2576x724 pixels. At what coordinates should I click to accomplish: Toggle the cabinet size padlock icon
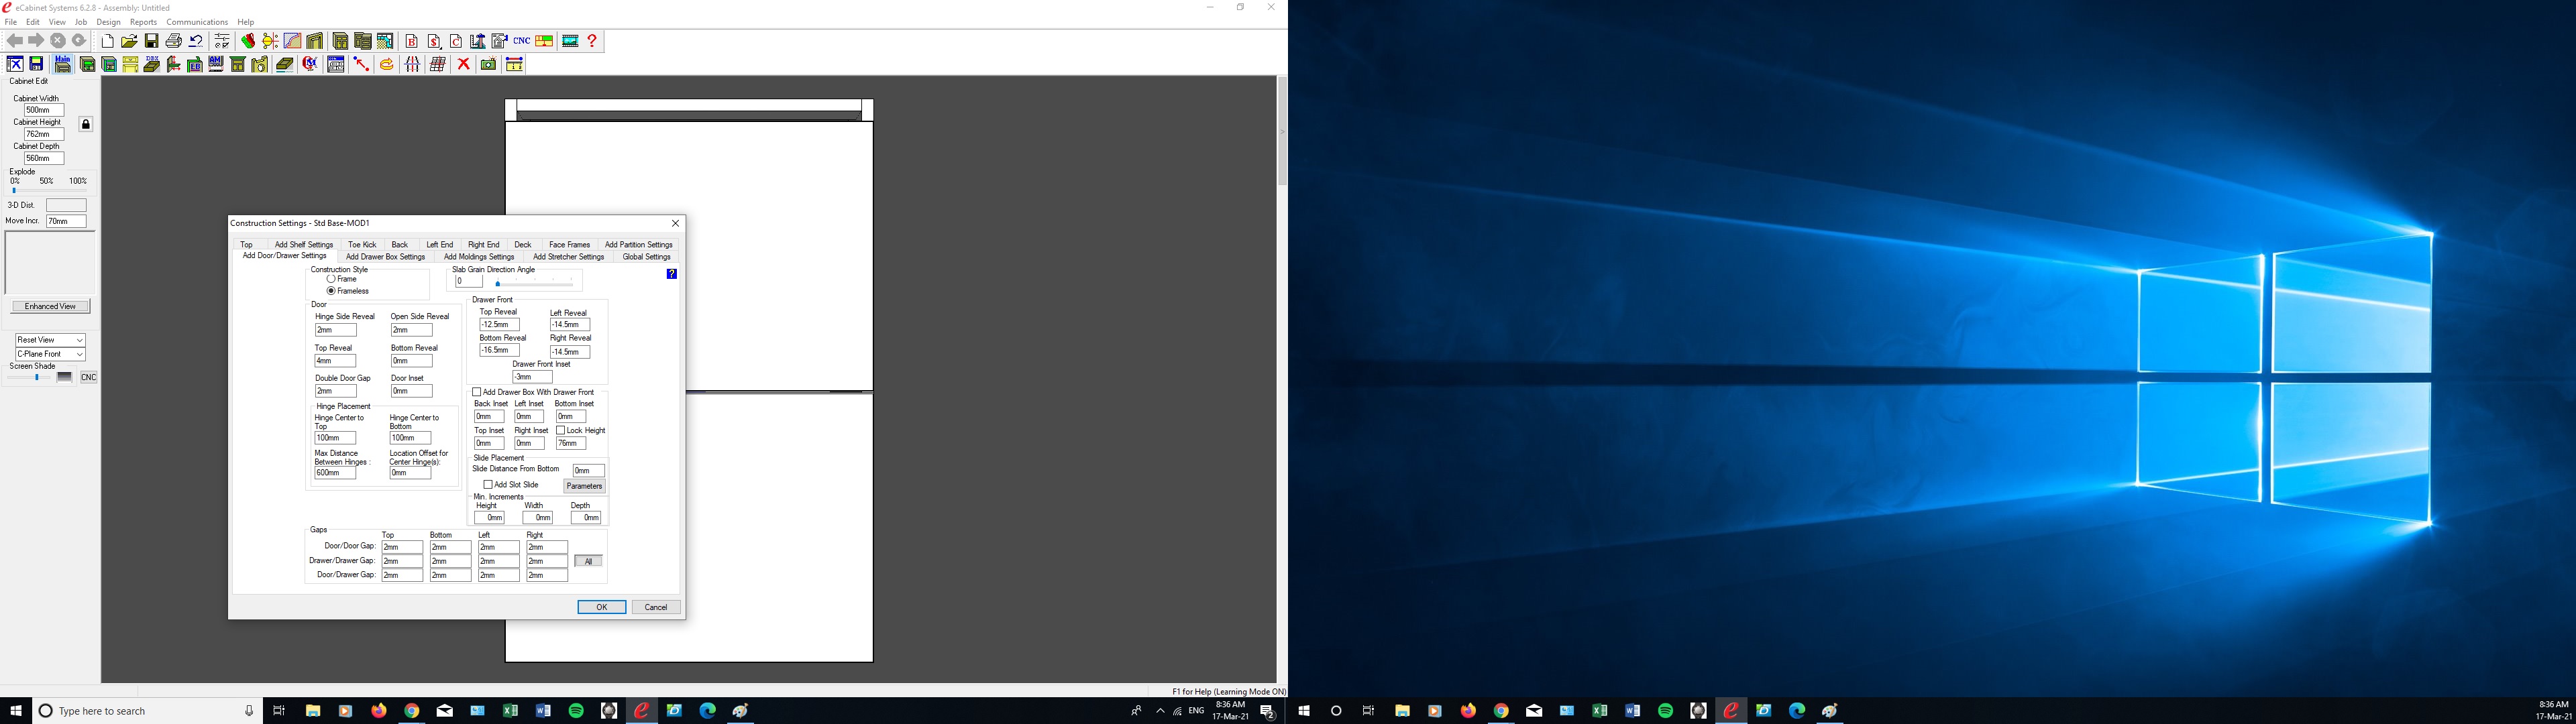coord(86,125)
